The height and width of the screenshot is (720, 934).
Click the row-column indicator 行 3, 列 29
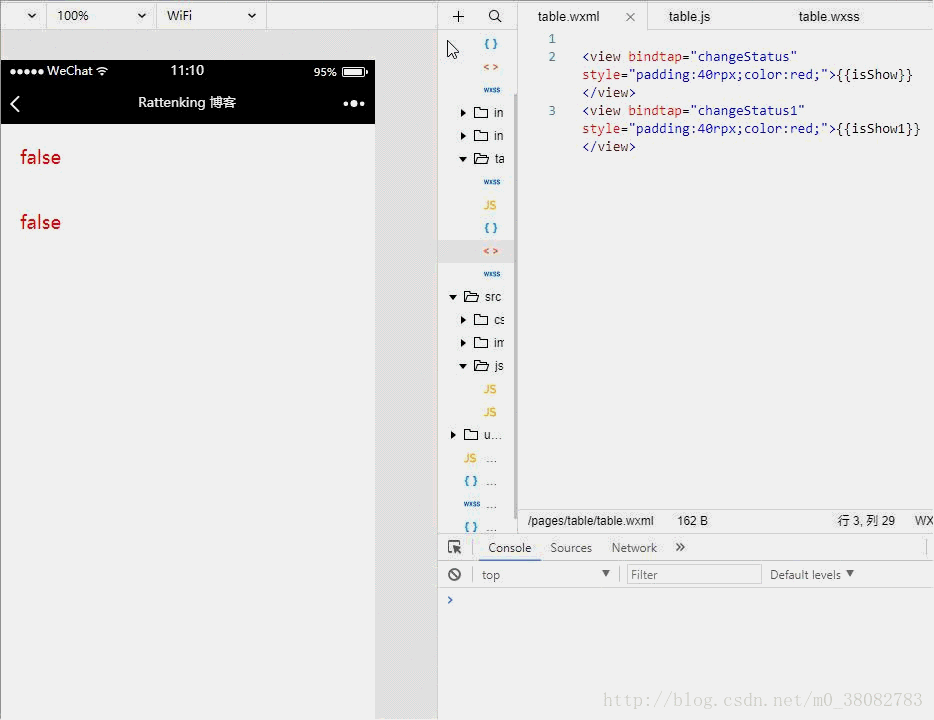(865, 521)
